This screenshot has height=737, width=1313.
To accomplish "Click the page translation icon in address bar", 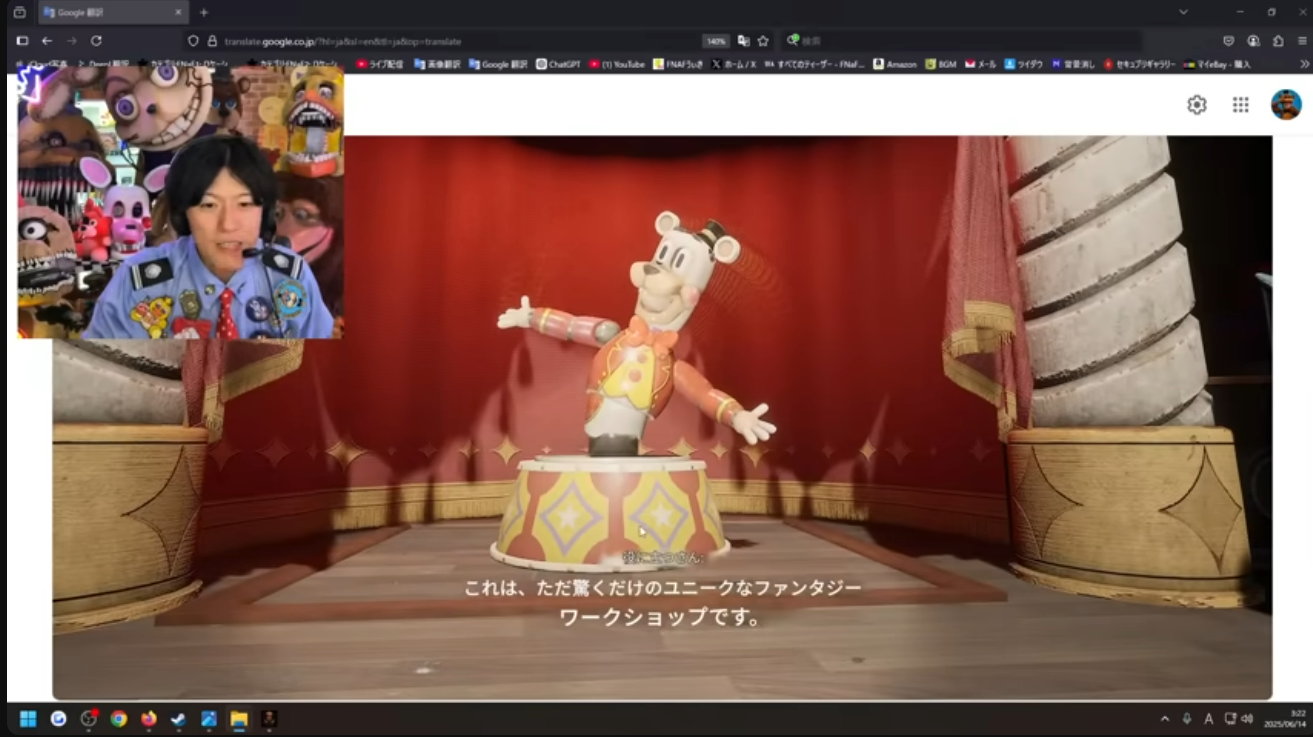I will pyautogui.click(x=743, y=41).
